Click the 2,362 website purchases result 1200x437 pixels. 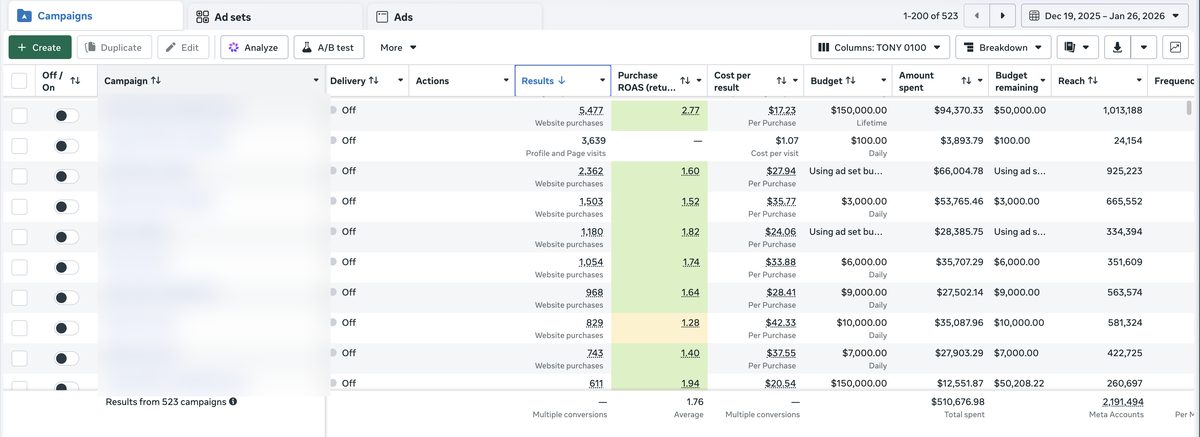[591, 171]
